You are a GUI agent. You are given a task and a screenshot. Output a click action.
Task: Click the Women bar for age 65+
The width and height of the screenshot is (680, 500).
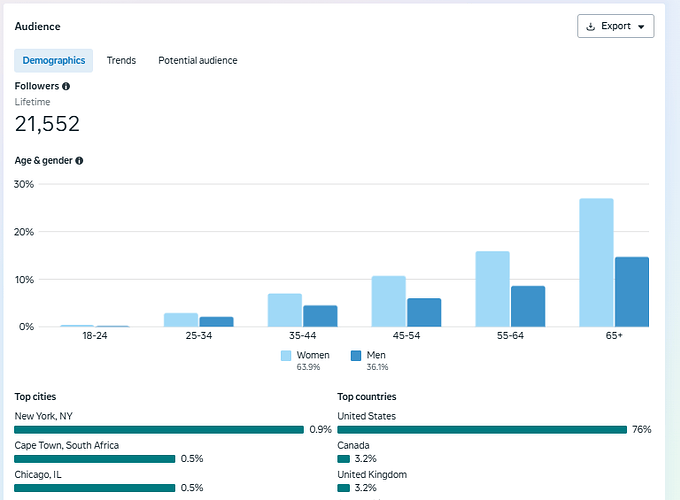coord(596,262)
